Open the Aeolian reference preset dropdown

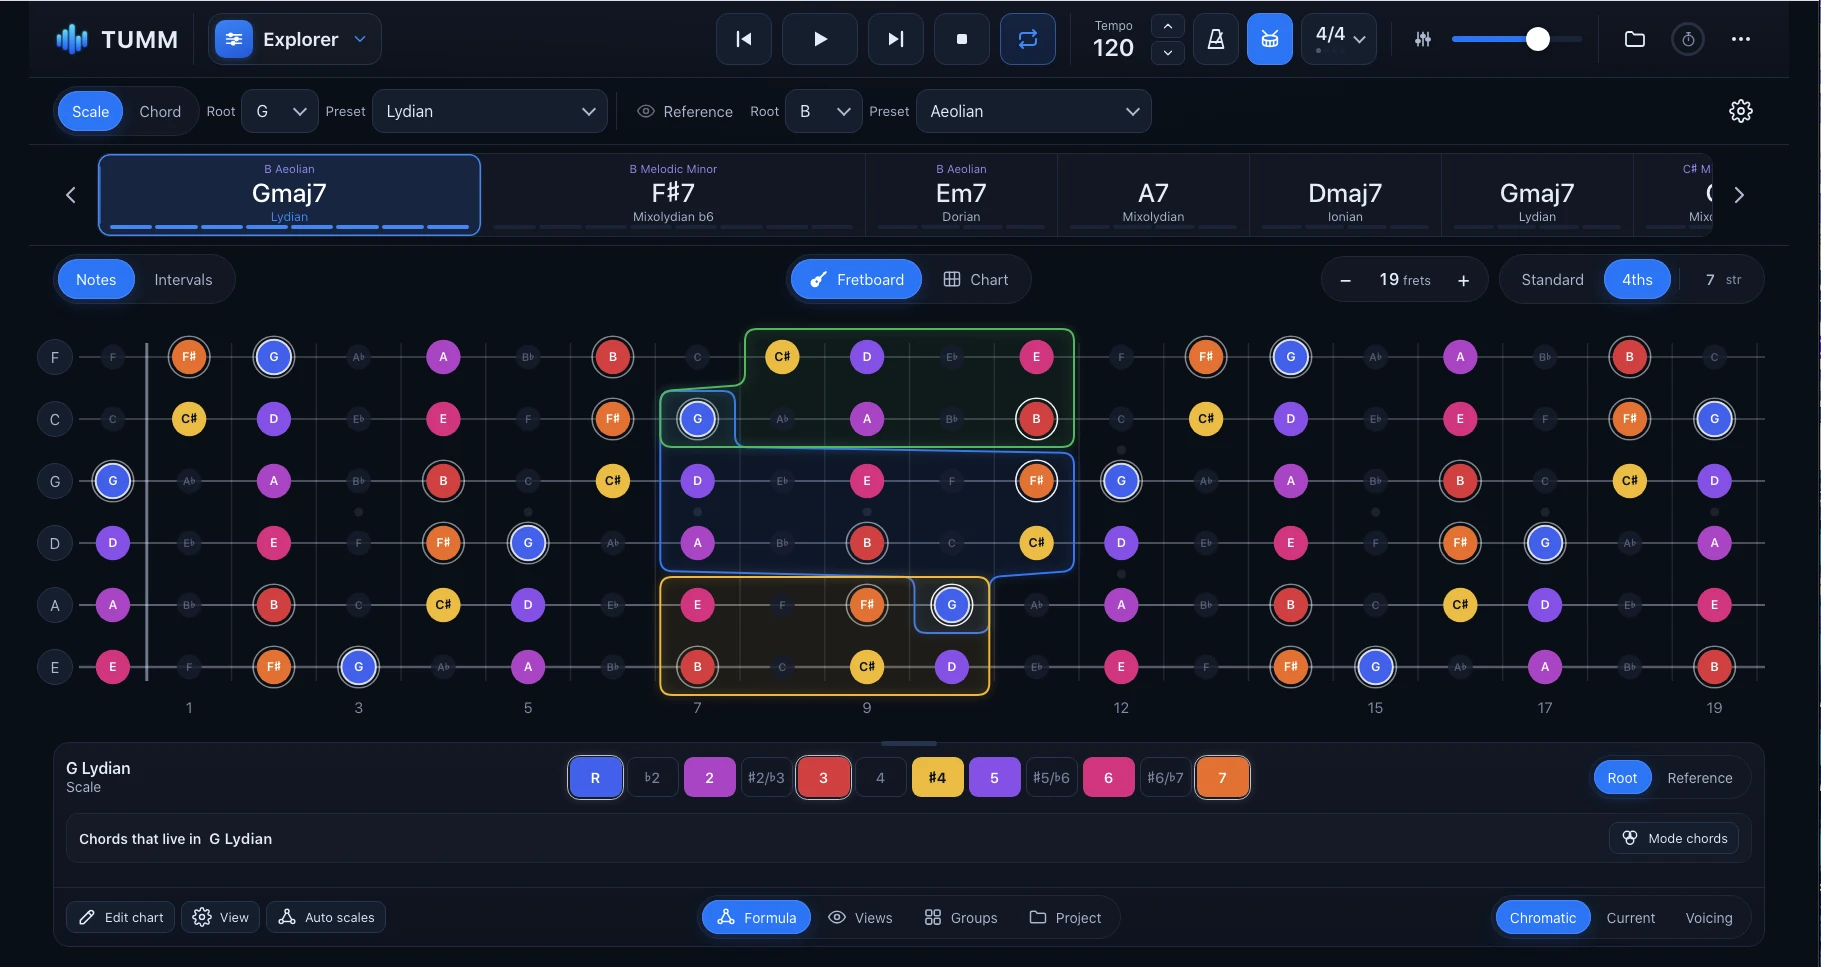[1034, 111]
